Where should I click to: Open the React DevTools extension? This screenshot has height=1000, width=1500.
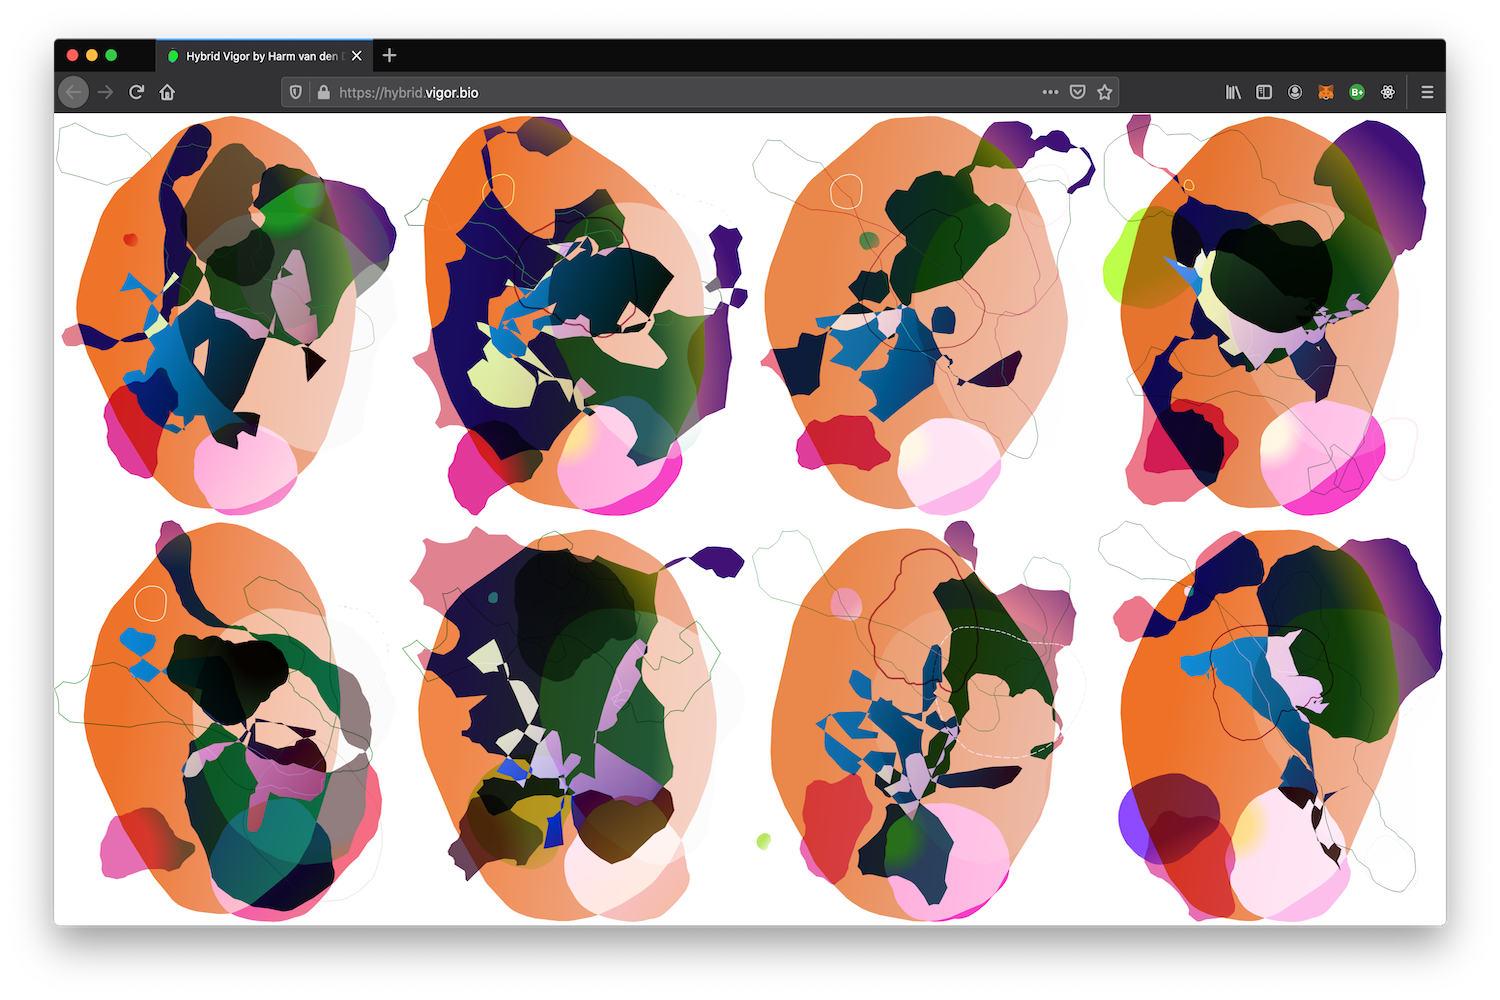[1388, 92]
